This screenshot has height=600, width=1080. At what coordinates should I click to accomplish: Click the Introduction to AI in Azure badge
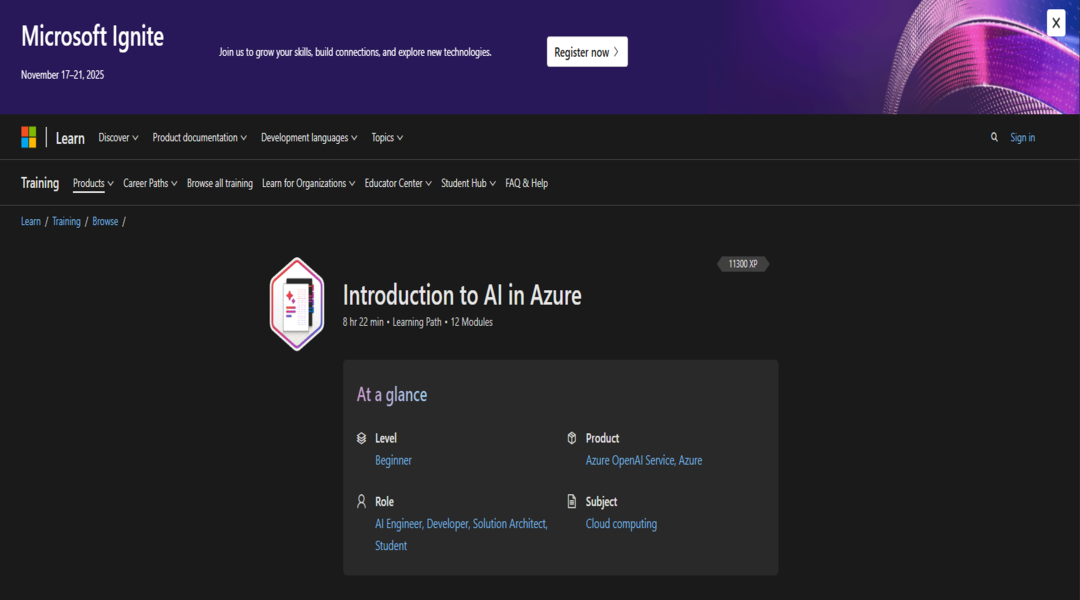297,304
